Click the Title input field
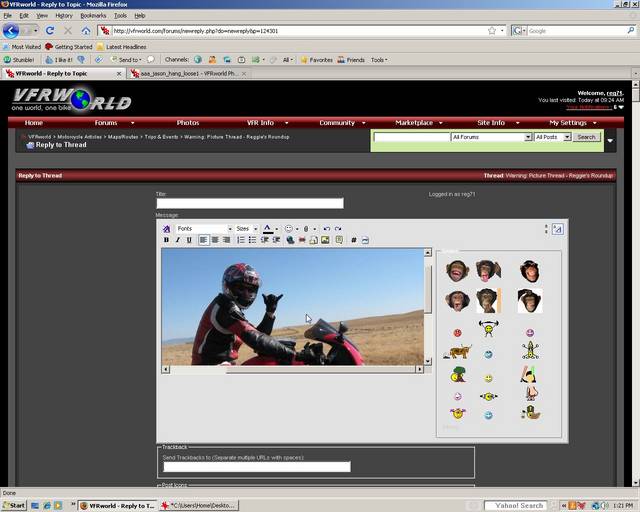This screenshot has height=512, width=640. click(249, 203)
